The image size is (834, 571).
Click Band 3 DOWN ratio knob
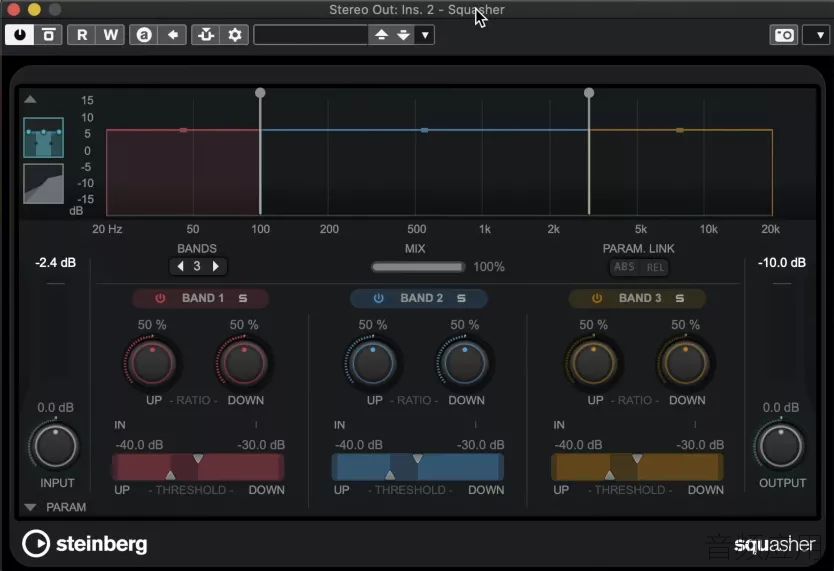tap(686, 363)
